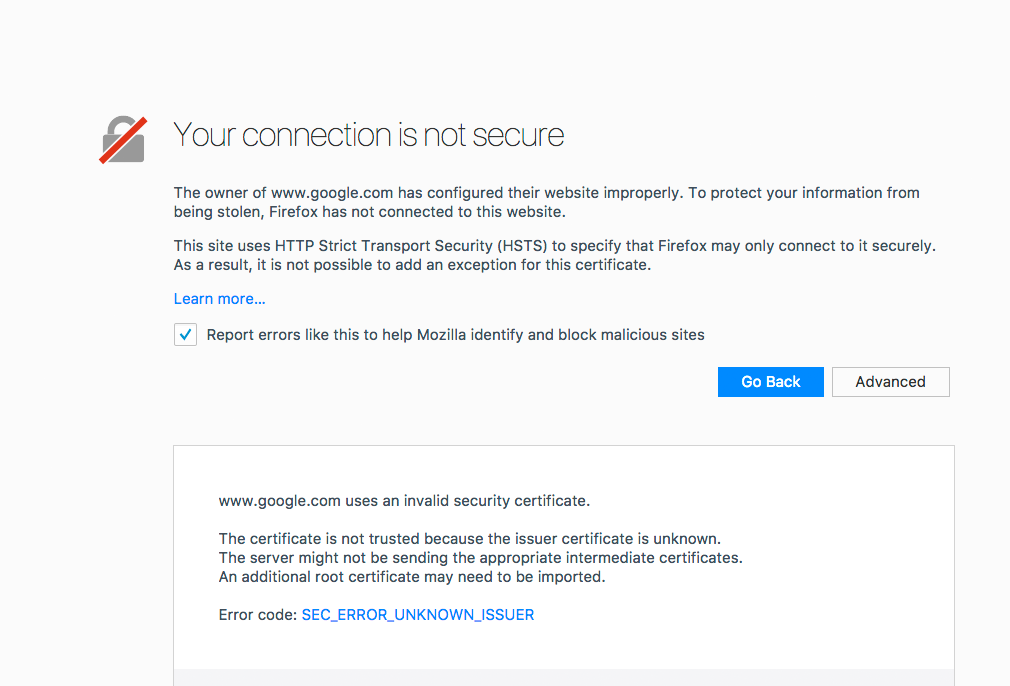Go Back using the blue button
Screen dimensions: 1010x686
[x=770, y=382]
